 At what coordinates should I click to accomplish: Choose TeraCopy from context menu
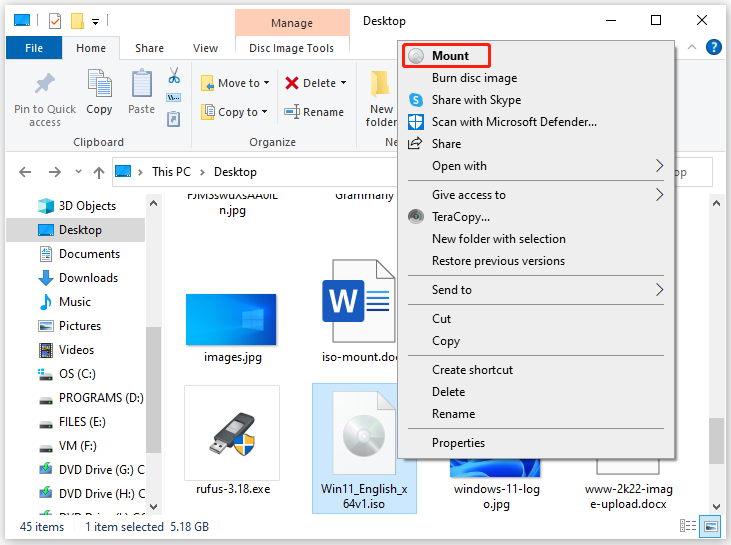tap(461, 217)
